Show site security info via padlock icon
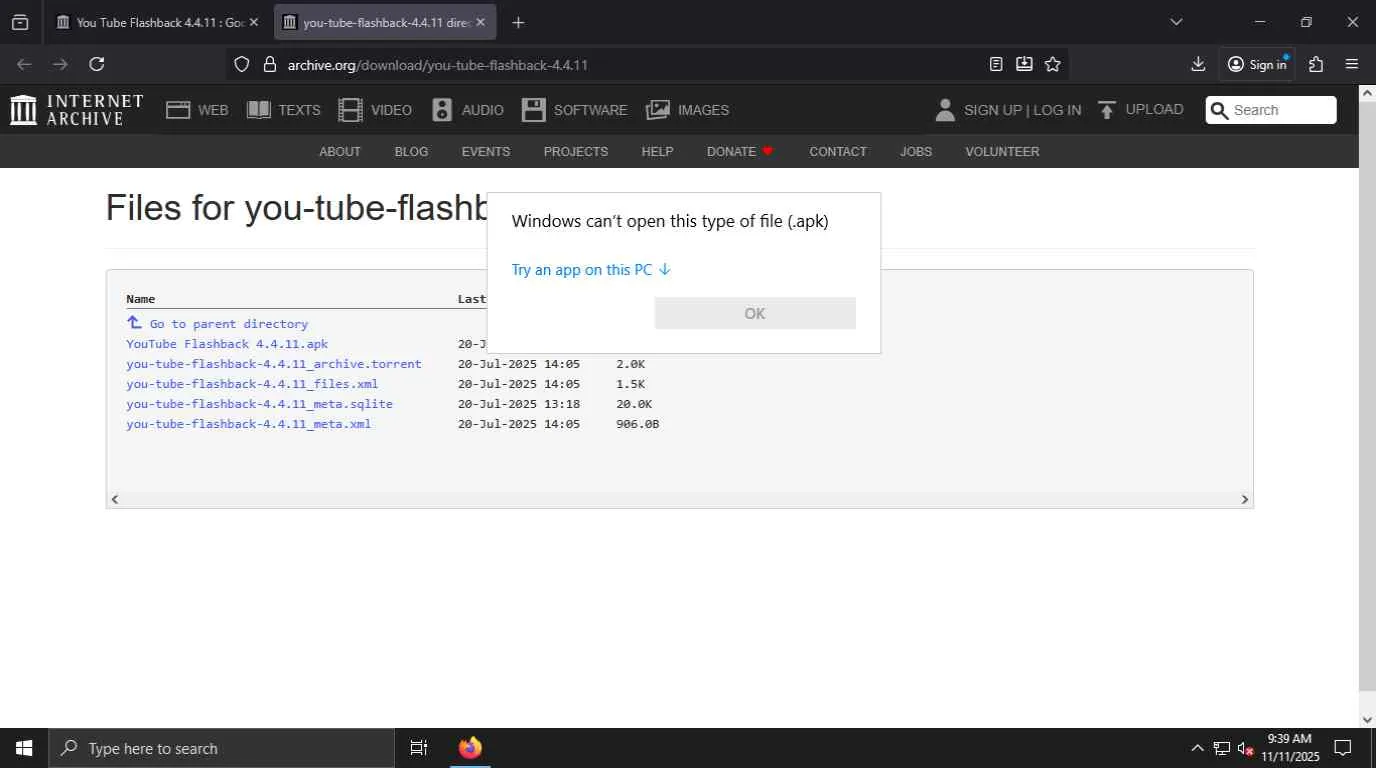This screenshot has height=768, width=1376. click(269, 64)
